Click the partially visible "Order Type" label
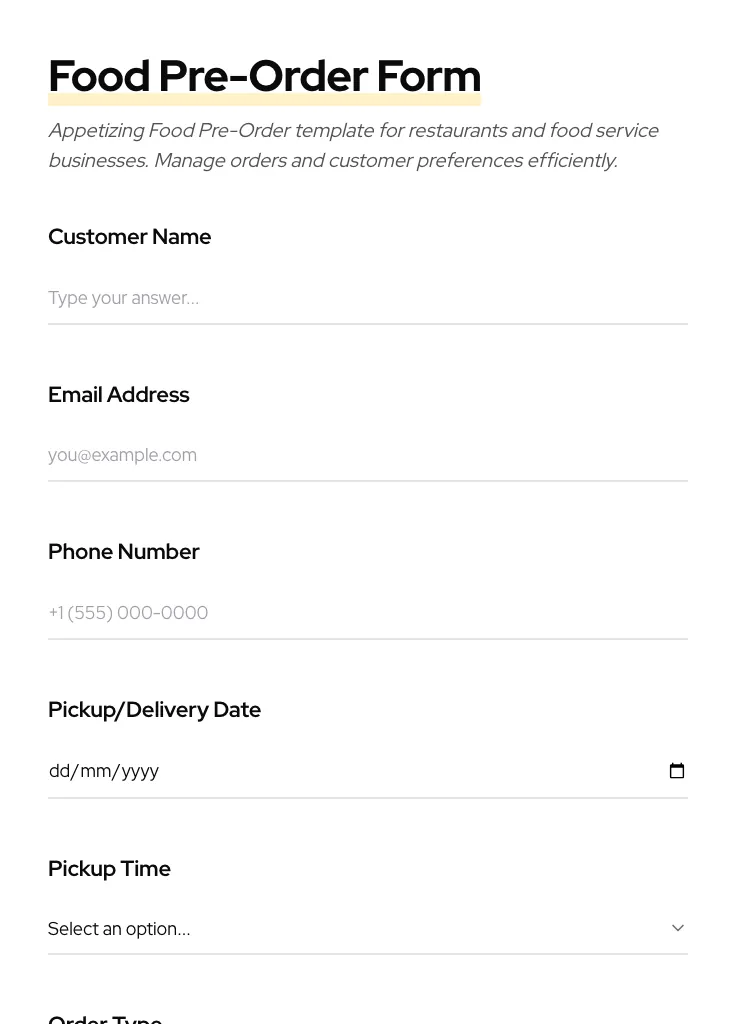Viewport: 736px width, 1024px height. tap(105, 1018)
